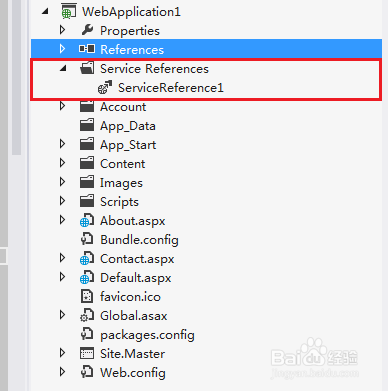
Task: Expand the About.aspx file node
Action: click(x=62, y=220)
